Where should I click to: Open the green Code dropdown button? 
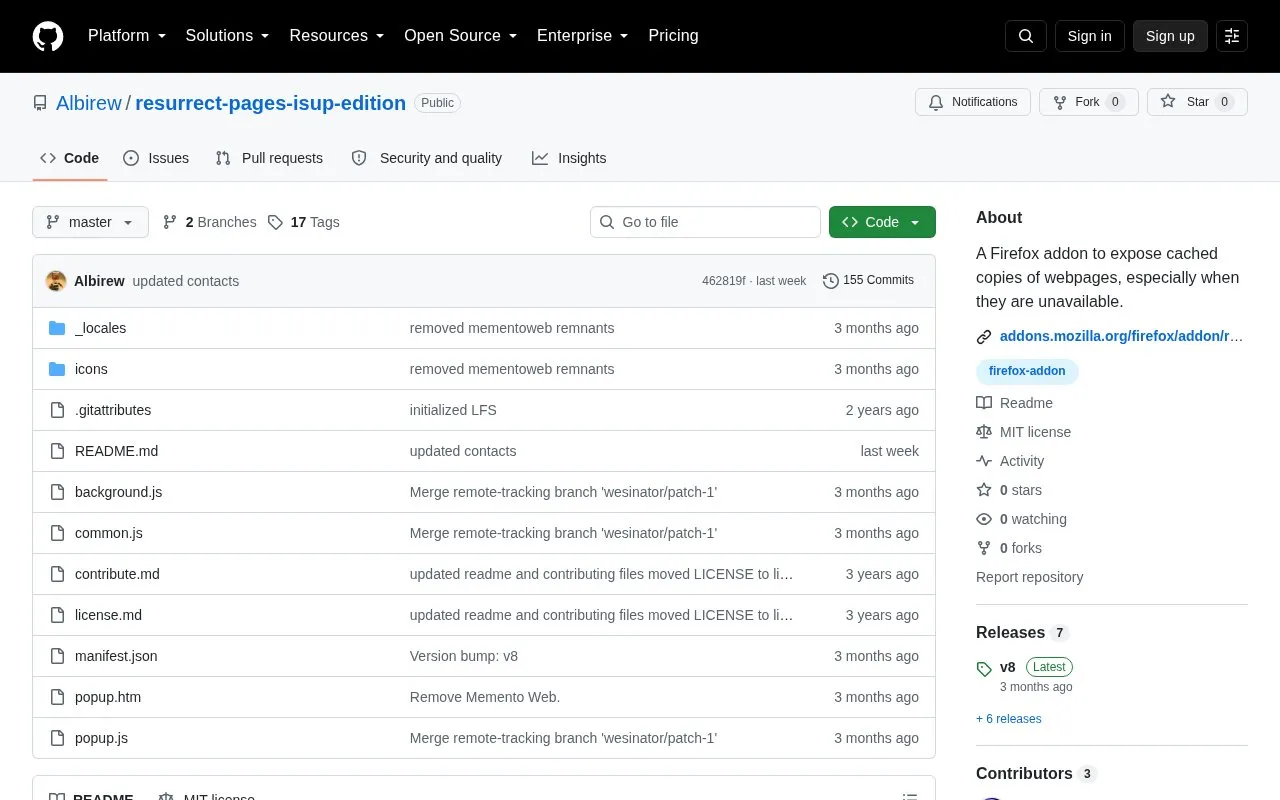882,222
